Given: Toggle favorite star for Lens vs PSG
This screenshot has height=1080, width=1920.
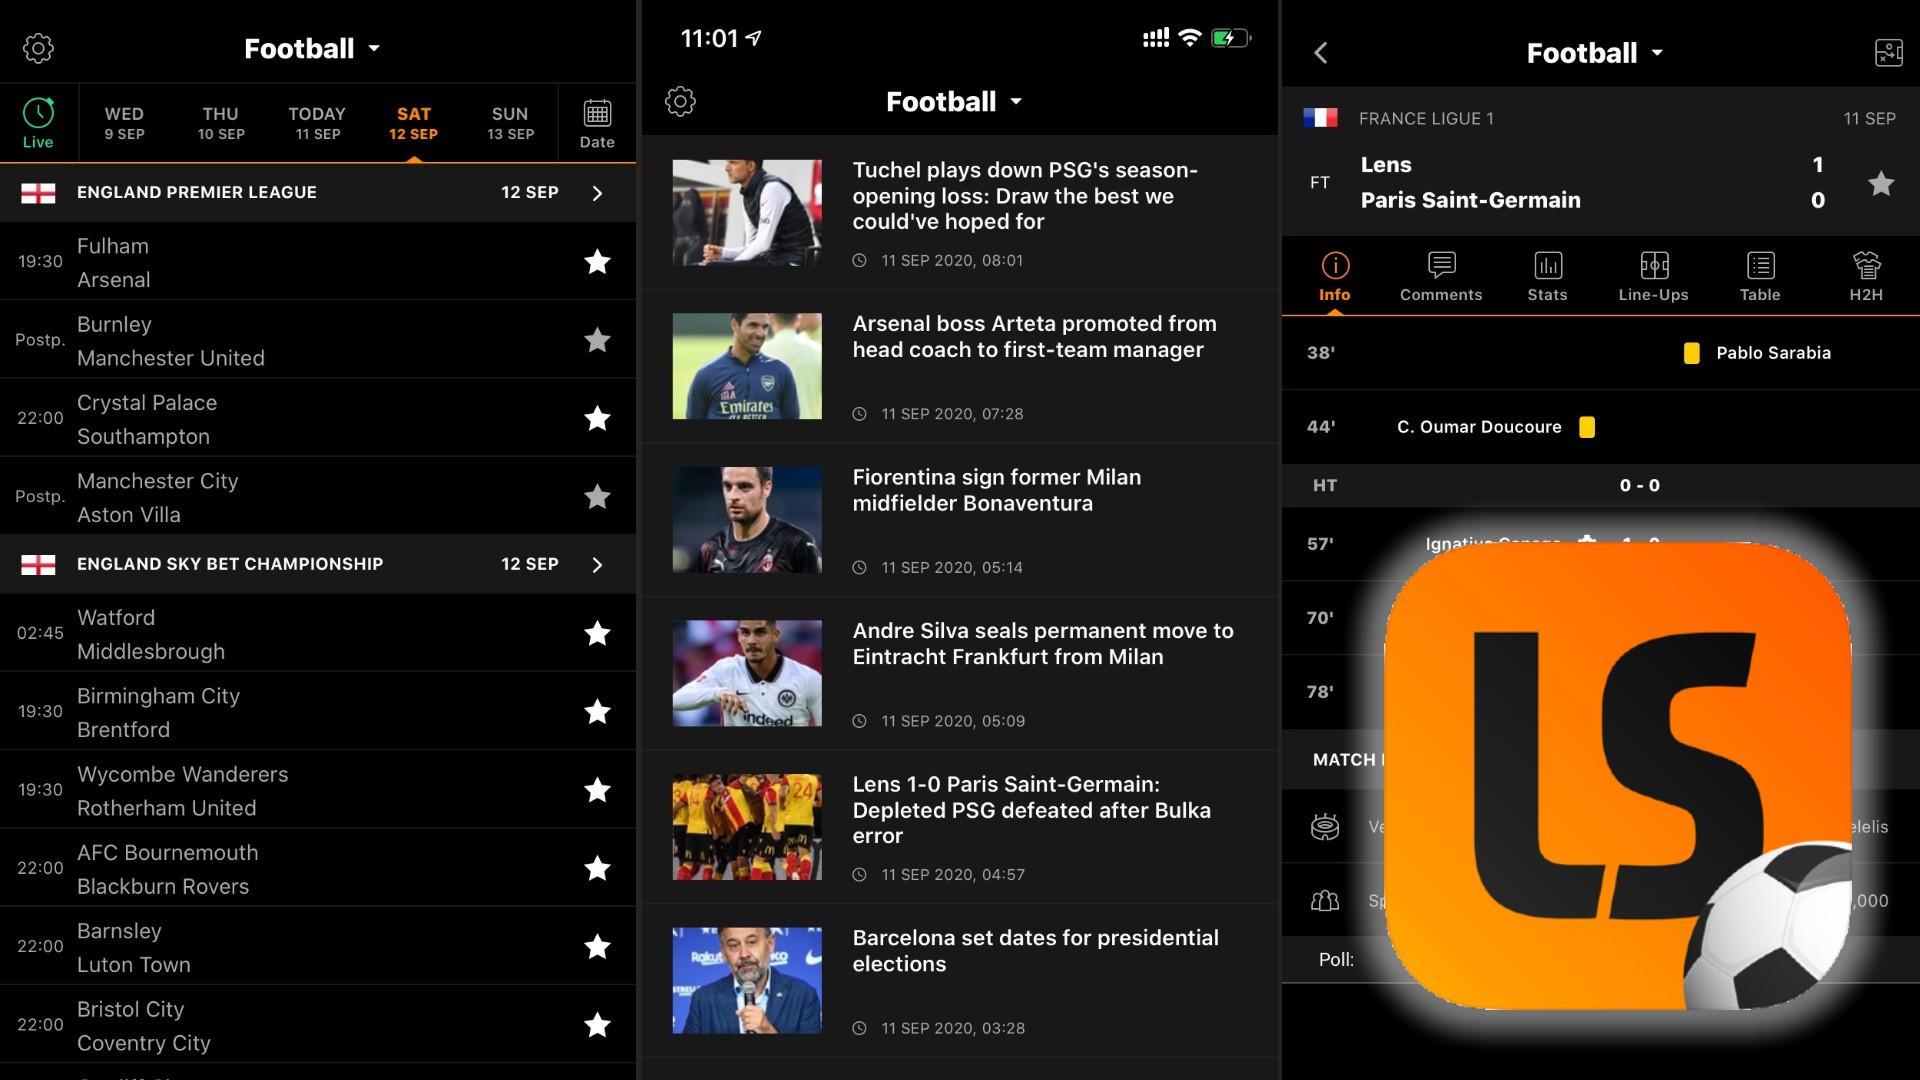Looking at the screenshot, I should (x=1880, y=182).
